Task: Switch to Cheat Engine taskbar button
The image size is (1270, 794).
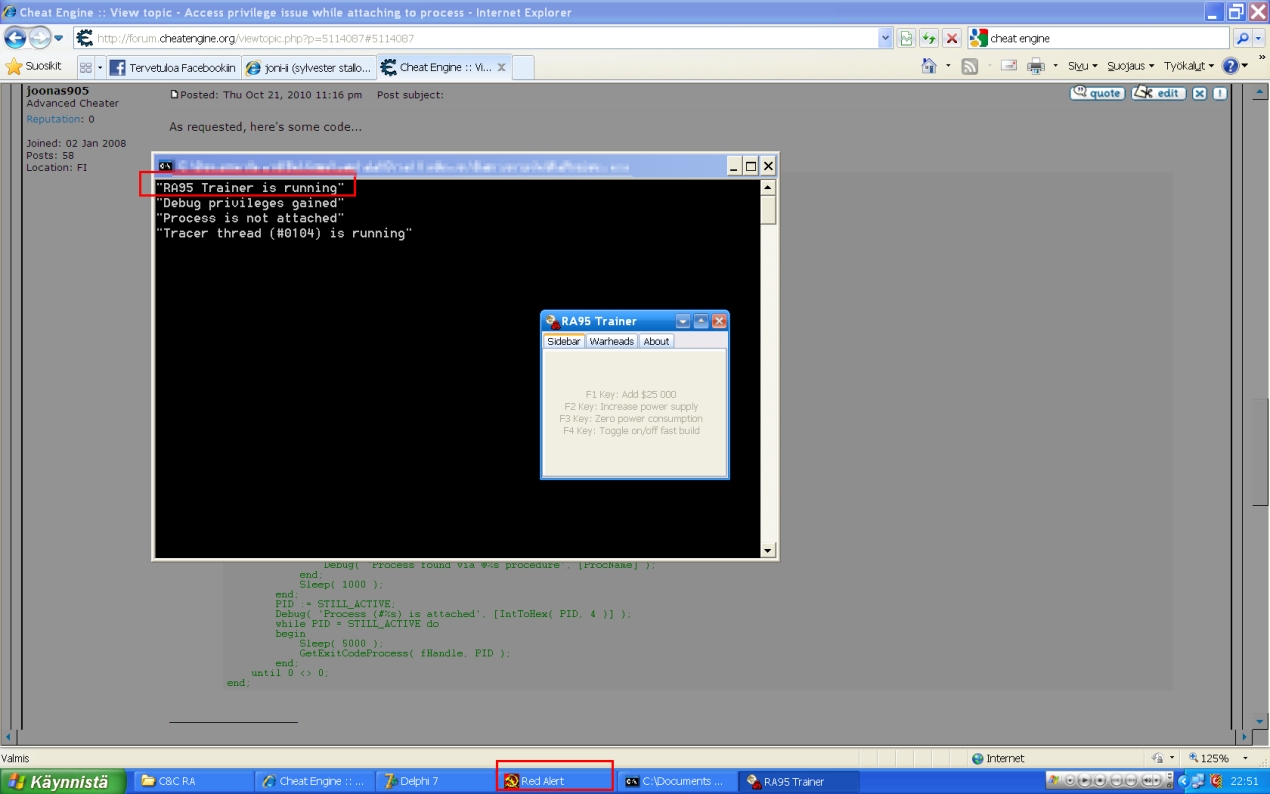Action: coord(313,782)
